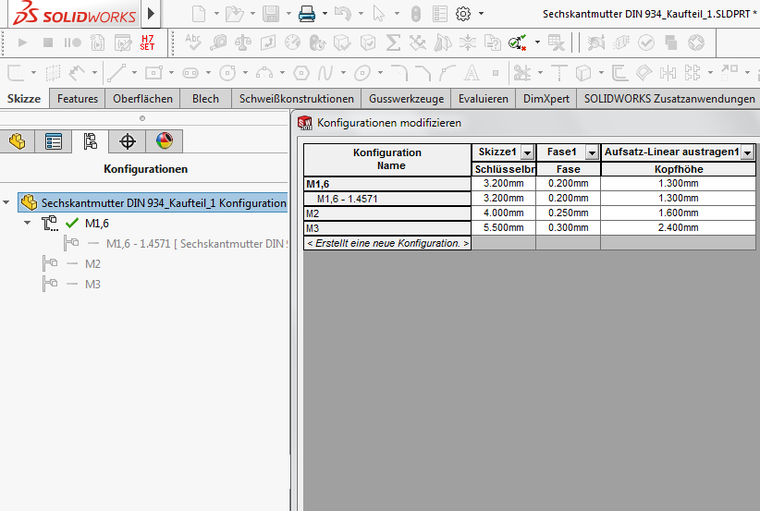Switch to the DimXpert ribbon tab

pos(546,99)
